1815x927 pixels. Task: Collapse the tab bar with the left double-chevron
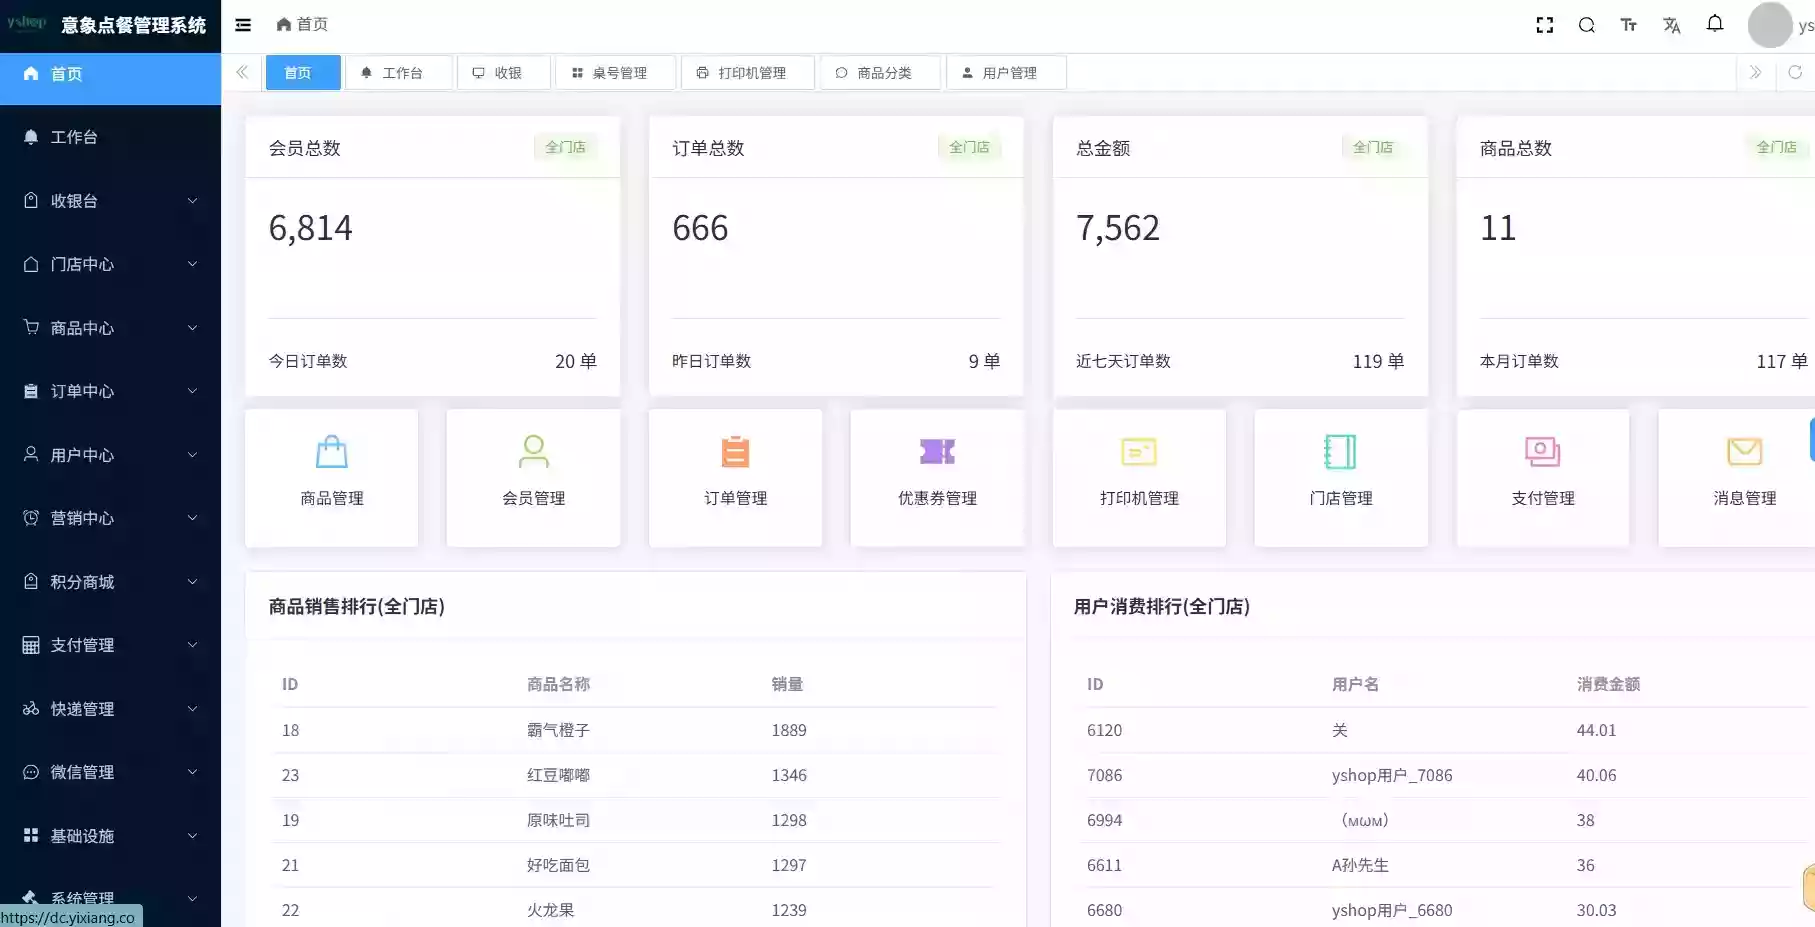(242, 72)
